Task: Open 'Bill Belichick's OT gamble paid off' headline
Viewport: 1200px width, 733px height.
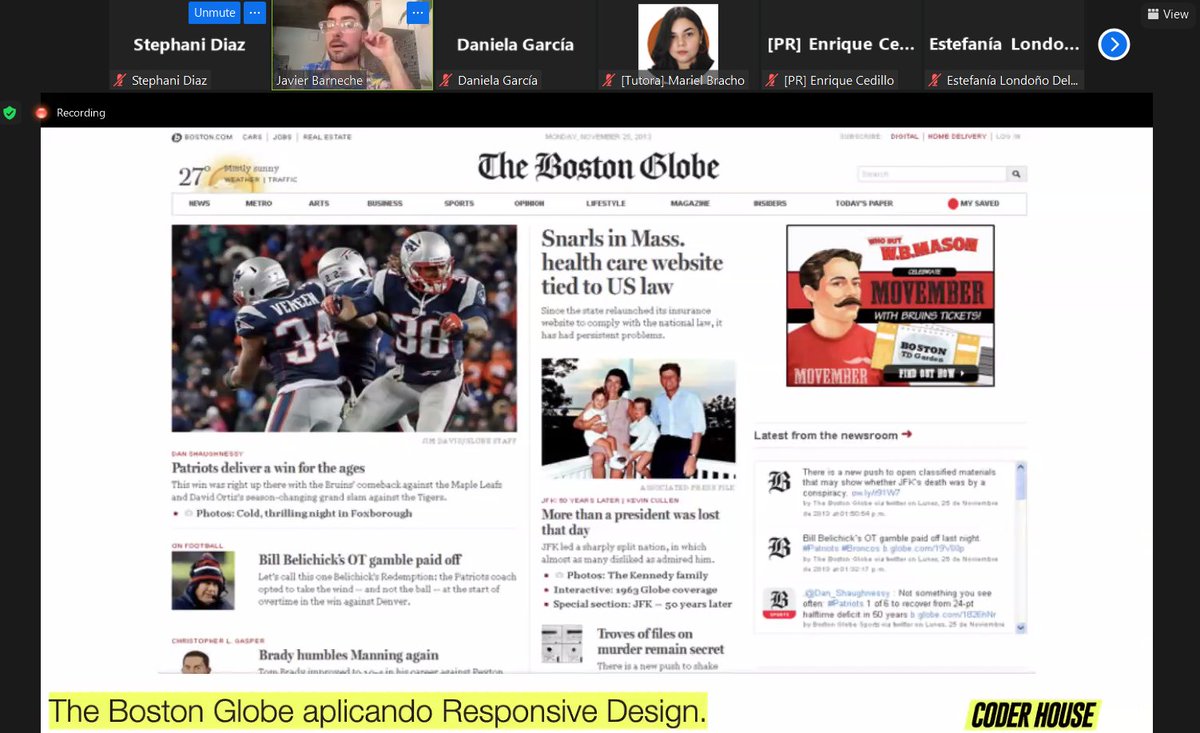Action: 360,560
